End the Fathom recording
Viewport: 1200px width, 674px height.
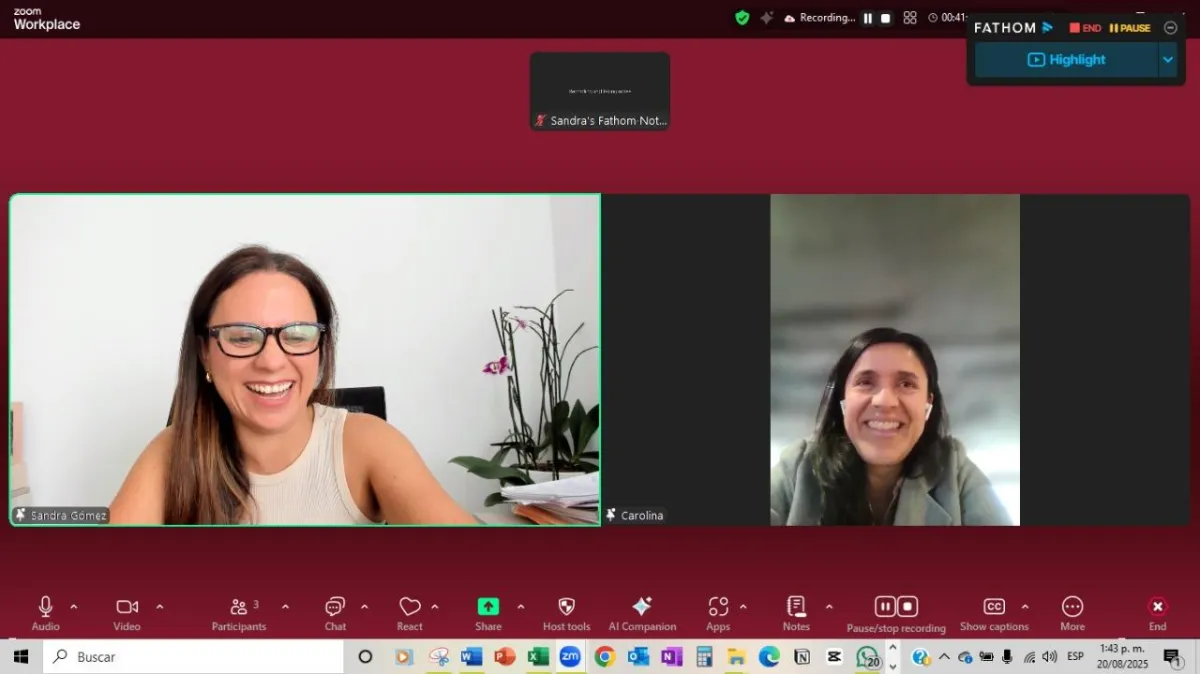[x=1085, y=28]
